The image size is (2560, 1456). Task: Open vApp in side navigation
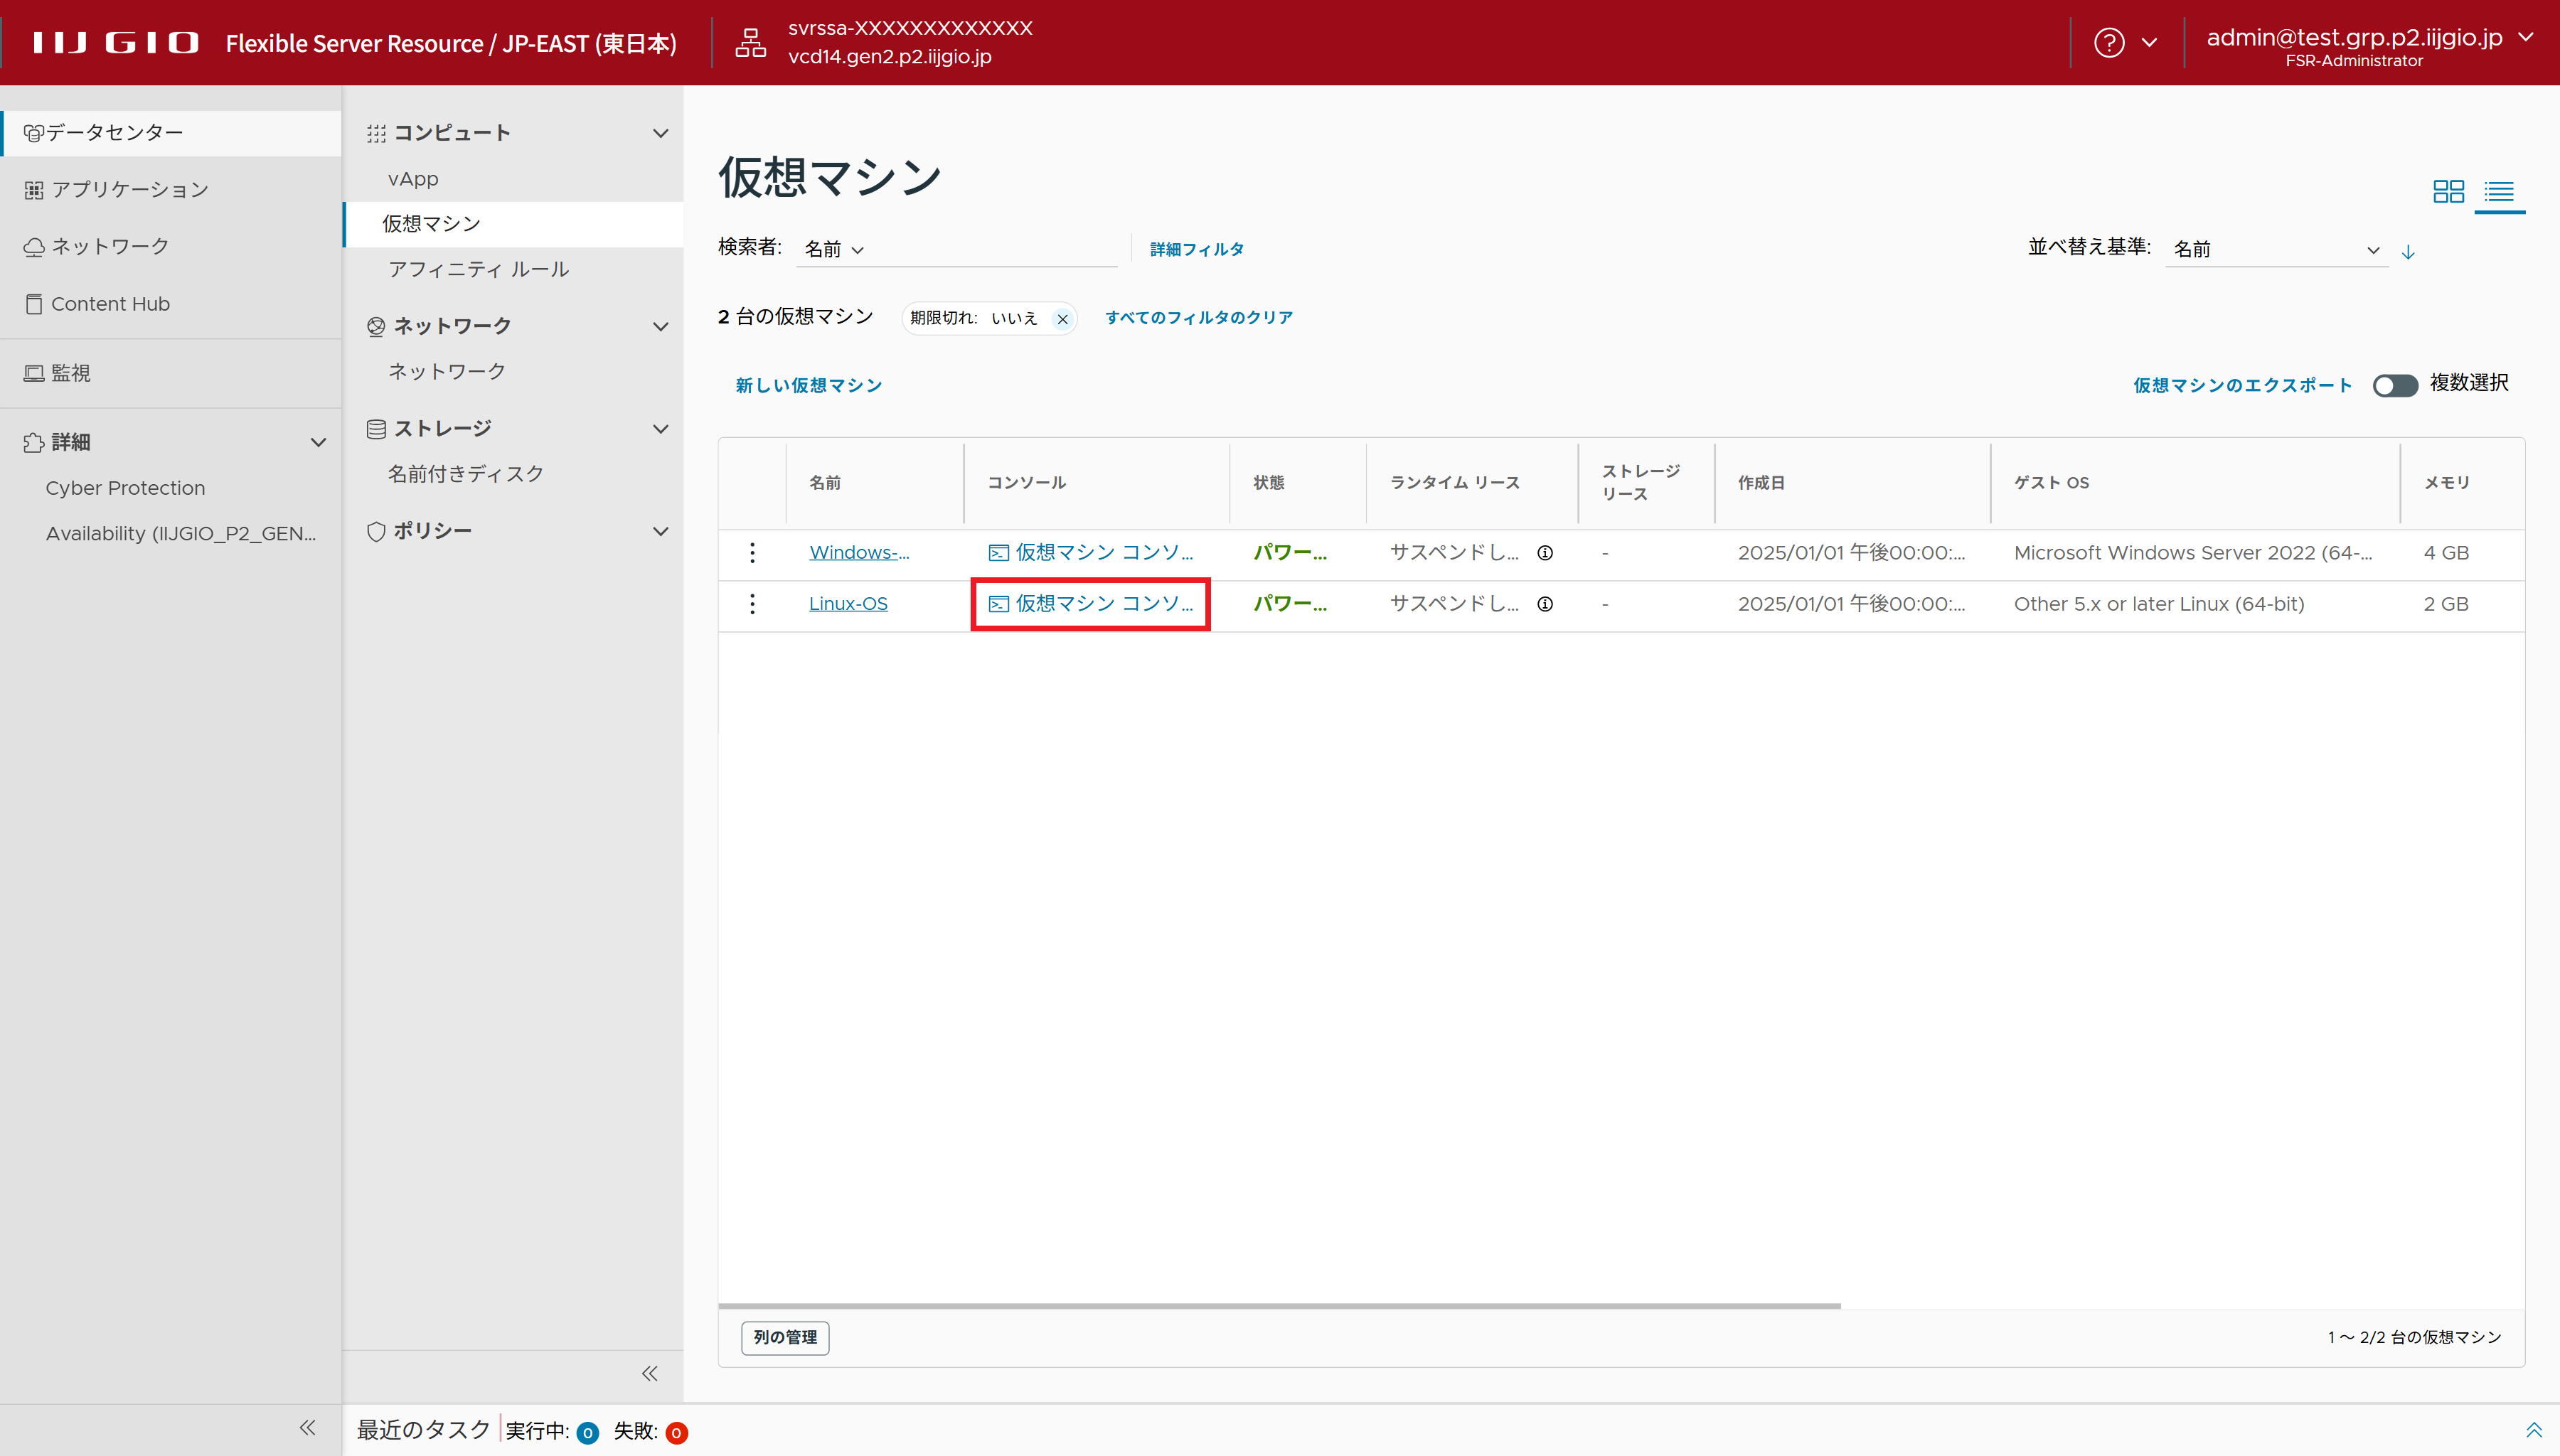click(413, 179)
